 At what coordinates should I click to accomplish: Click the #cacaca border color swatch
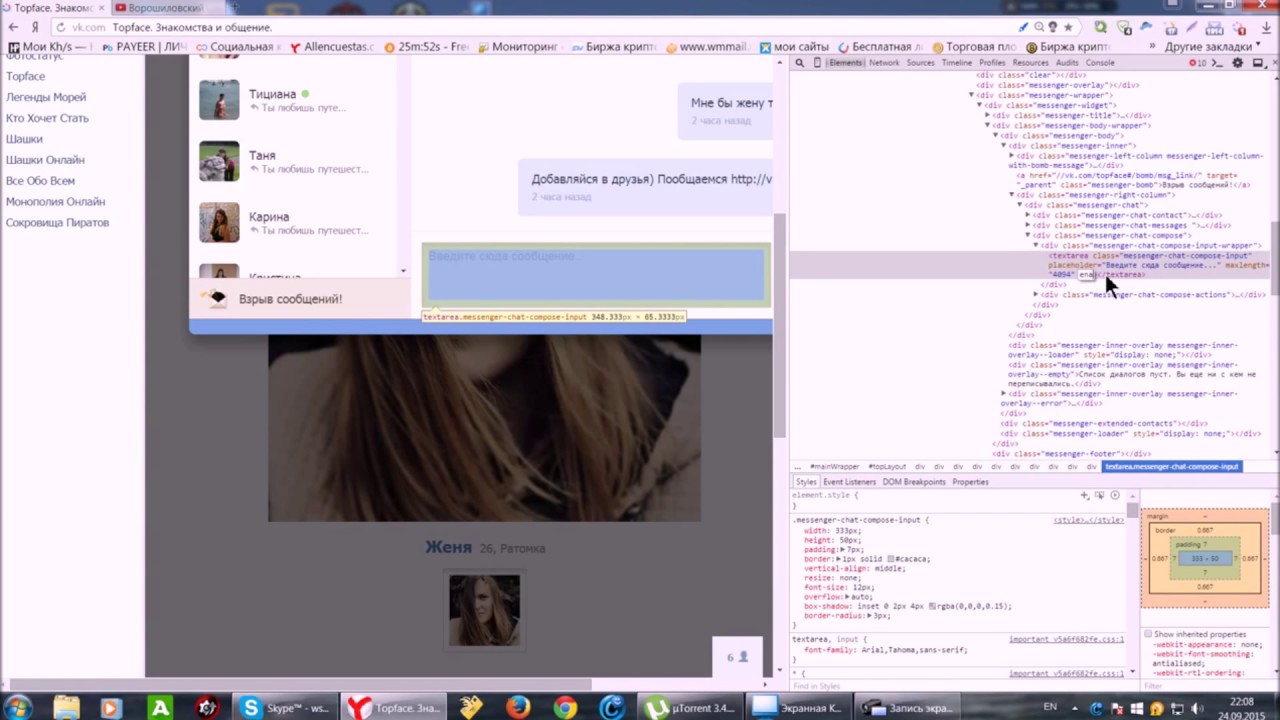click(x=891, y=559)
